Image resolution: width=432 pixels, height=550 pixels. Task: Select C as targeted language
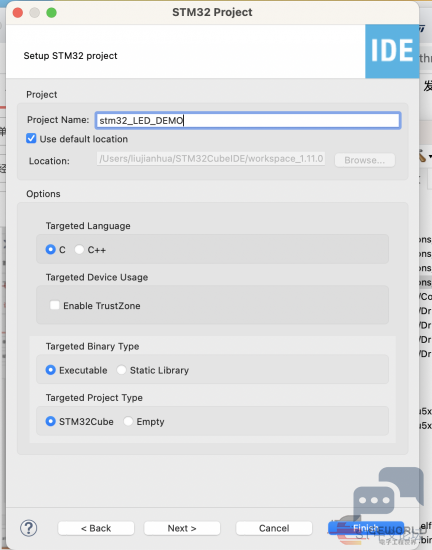coord(50,249)
